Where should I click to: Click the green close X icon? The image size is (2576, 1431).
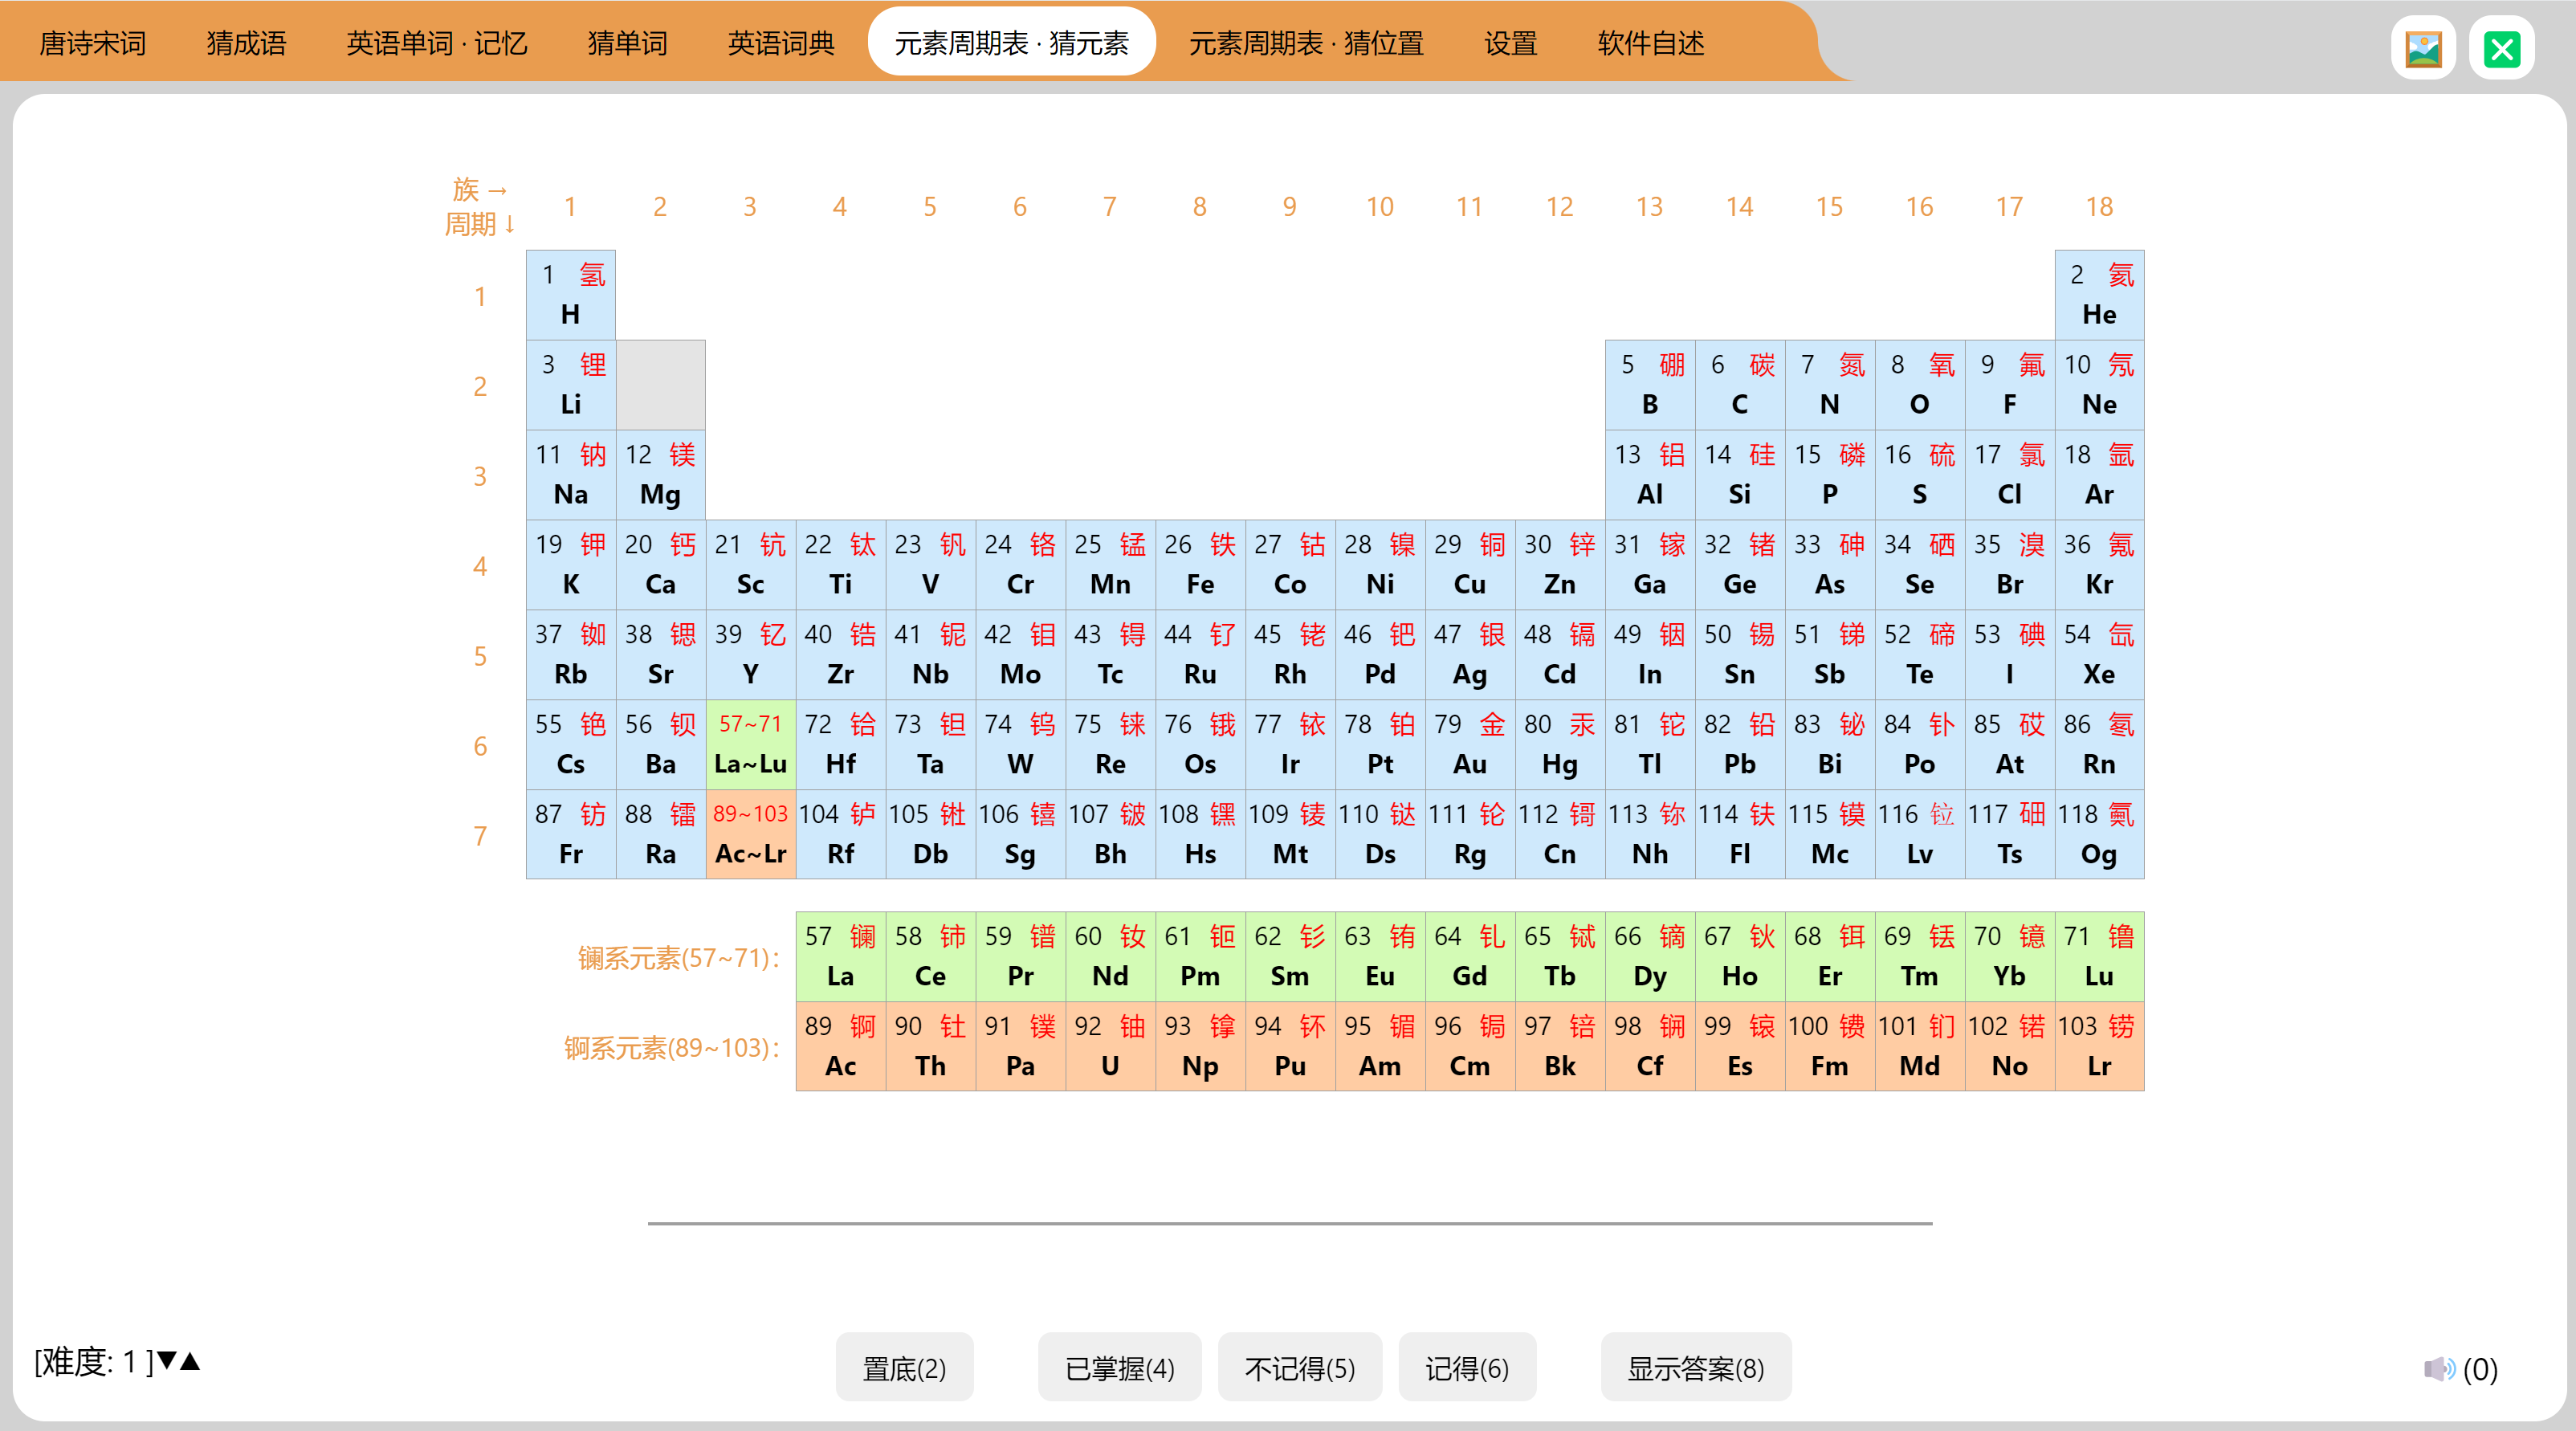coord(2501,48)
